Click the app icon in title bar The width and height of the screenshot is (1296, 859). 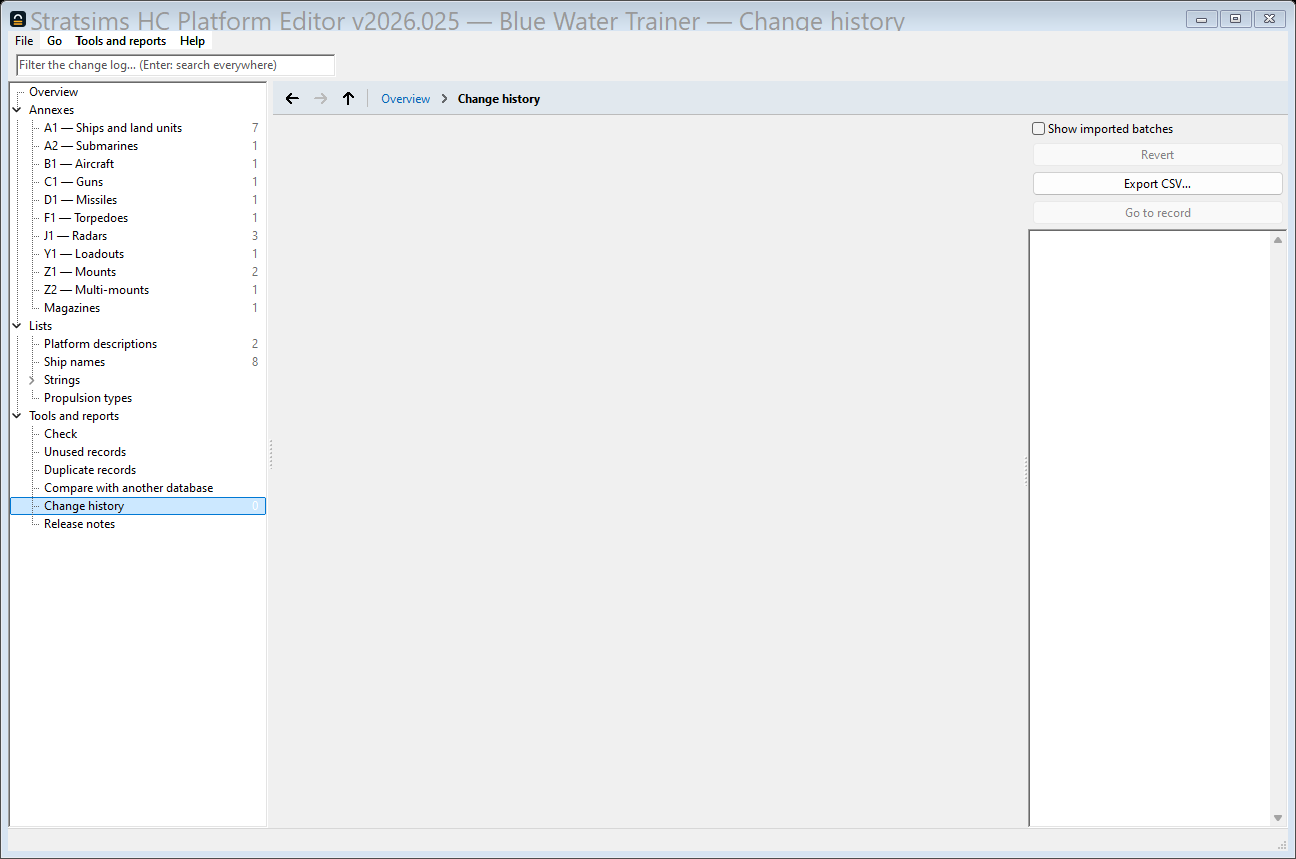18,19
